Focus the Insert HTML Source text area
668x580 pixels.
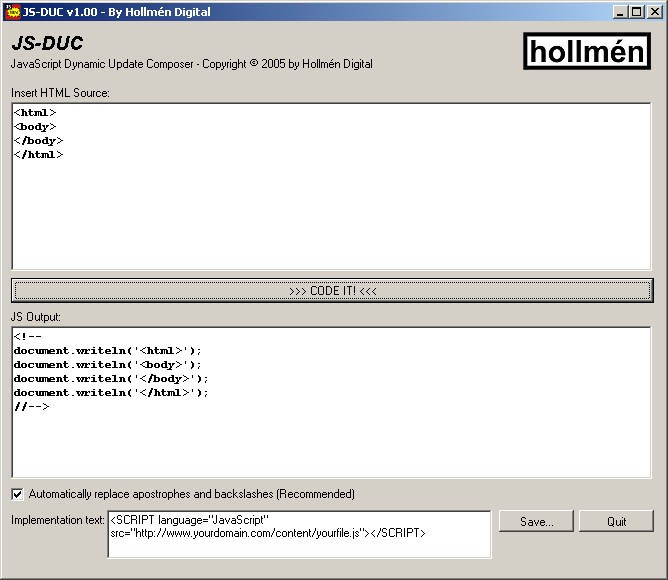[x=331, y=186]
